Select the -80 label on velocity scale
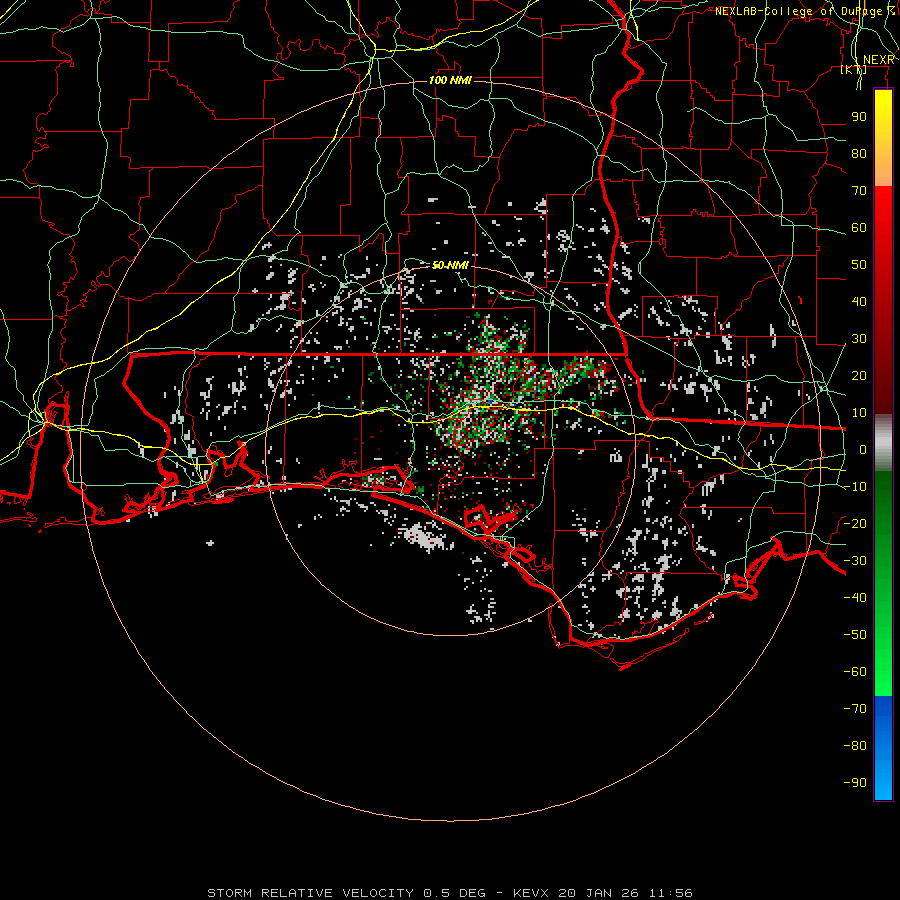This screenshot has width=900, height=900. pyautogui.click(x=855, y=746)
